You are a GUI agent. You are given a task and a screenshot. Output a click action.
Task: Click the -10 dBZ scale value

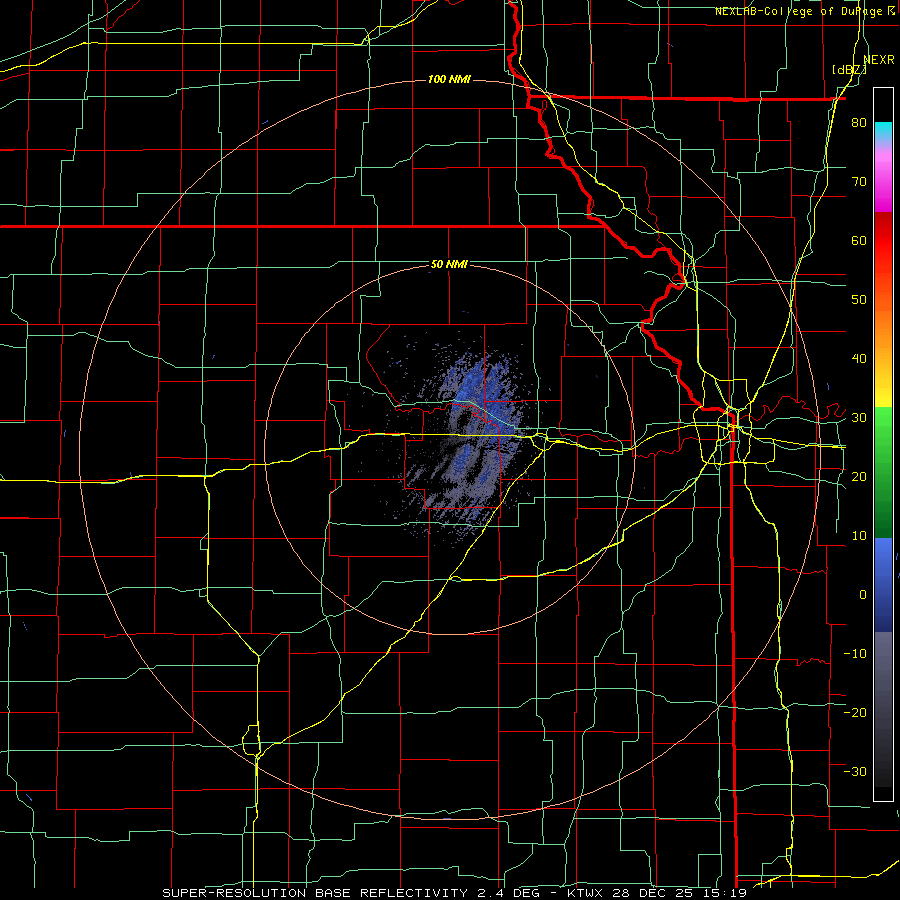point(855,654)
